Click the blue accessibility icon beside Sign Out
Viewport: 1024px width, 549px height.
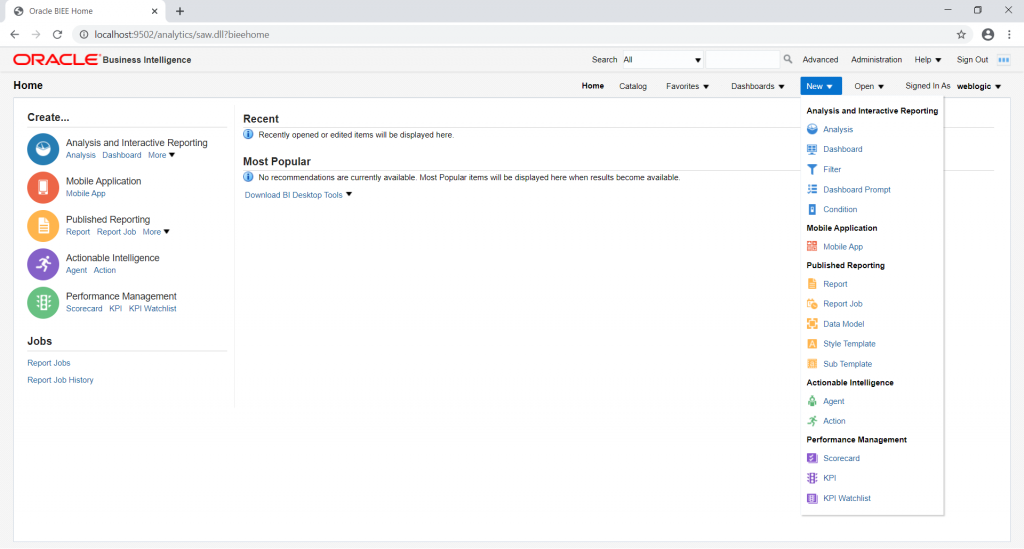tap(1004, 59)
